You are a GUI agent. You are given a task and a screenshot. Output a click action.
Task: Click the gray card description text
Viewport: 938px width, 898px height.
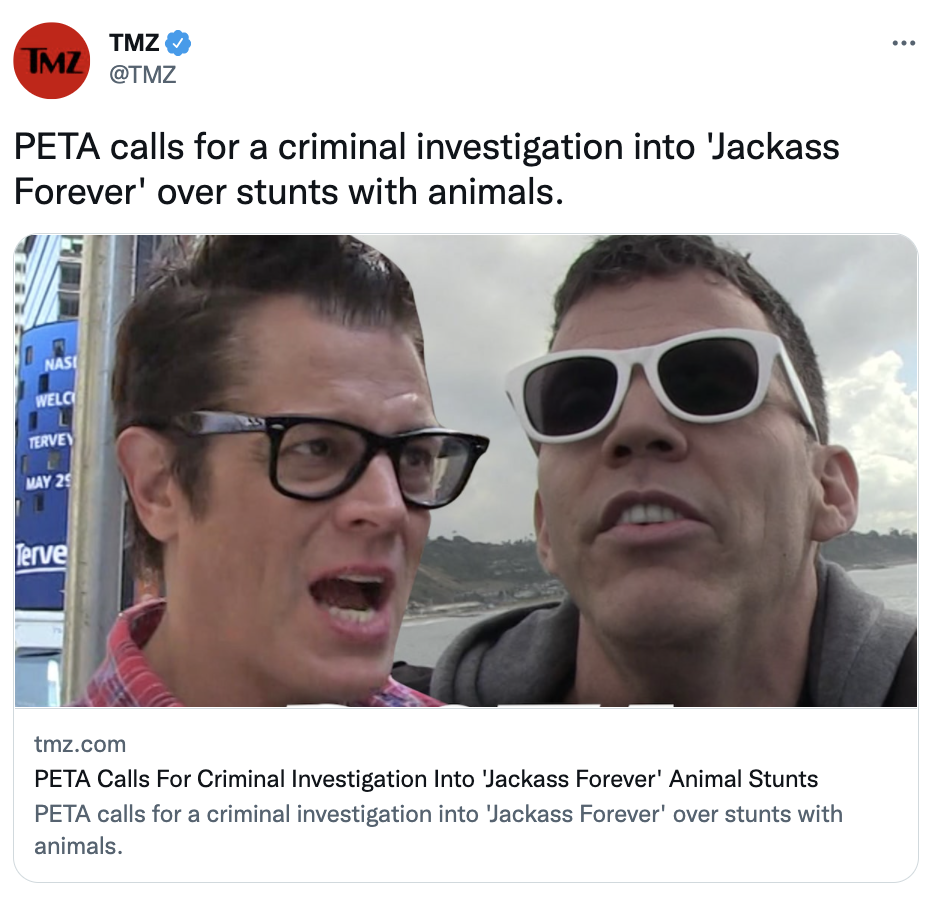[x=438, y=830]
